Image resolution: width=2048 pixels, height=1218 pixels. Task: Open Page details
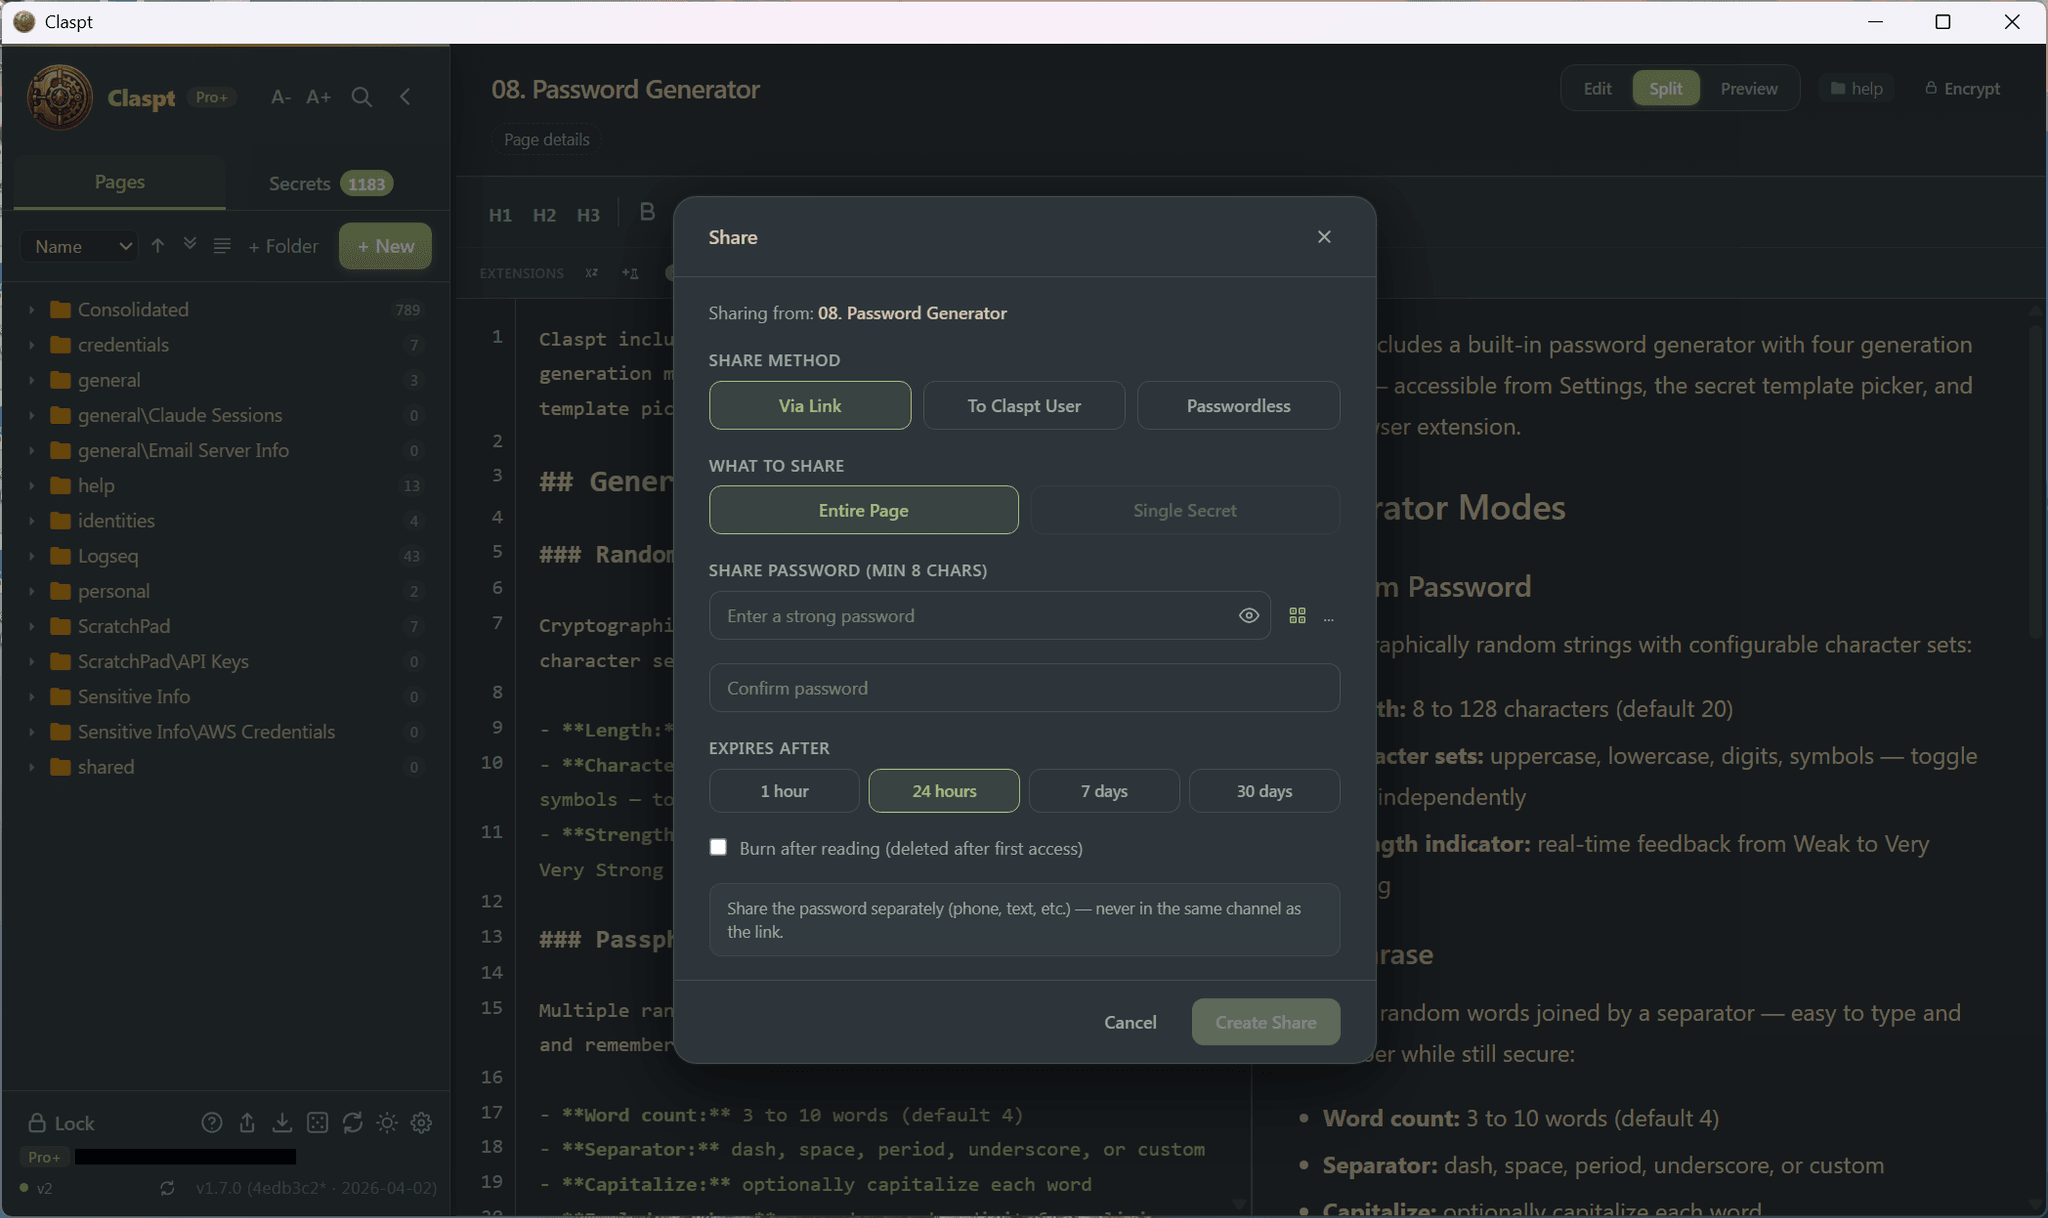click(x=546, y=139)
